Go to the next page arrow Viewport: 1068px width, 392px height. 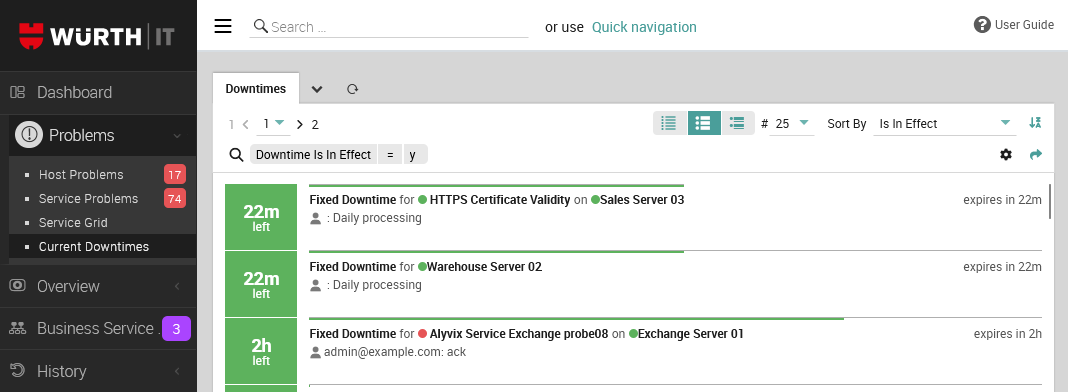(x=300, y=125)
